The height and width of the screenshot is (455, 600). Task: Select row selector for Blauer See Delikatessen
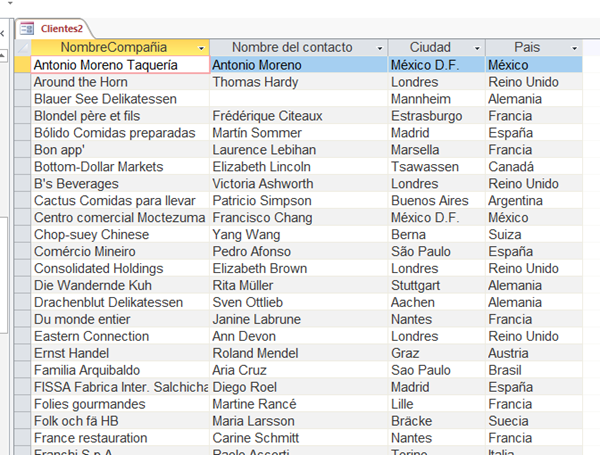23,99
